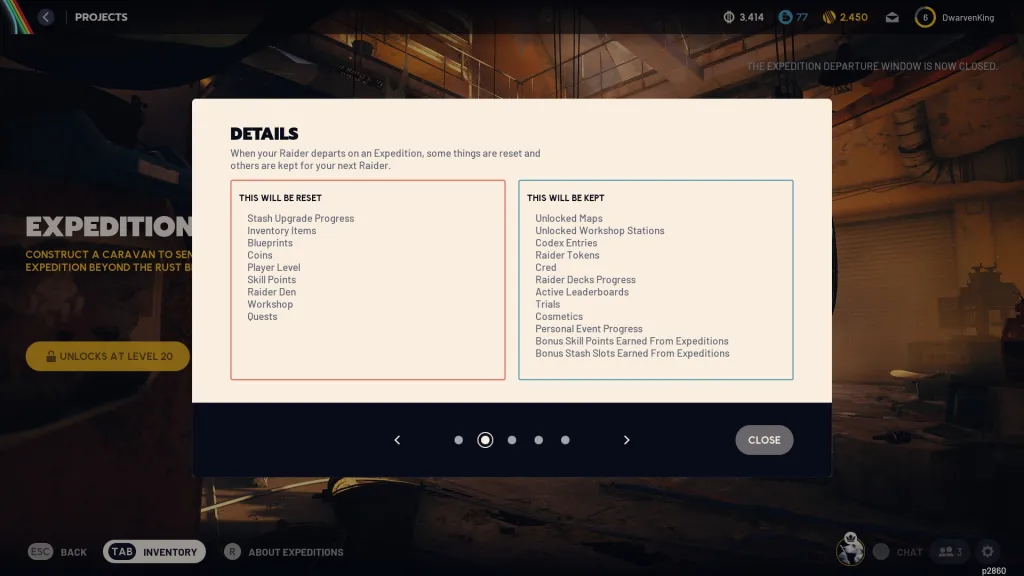Select the third page indicator dot
Image resolution: width=1024 pixels, height=576 pixels.
(x=512, y=440)
